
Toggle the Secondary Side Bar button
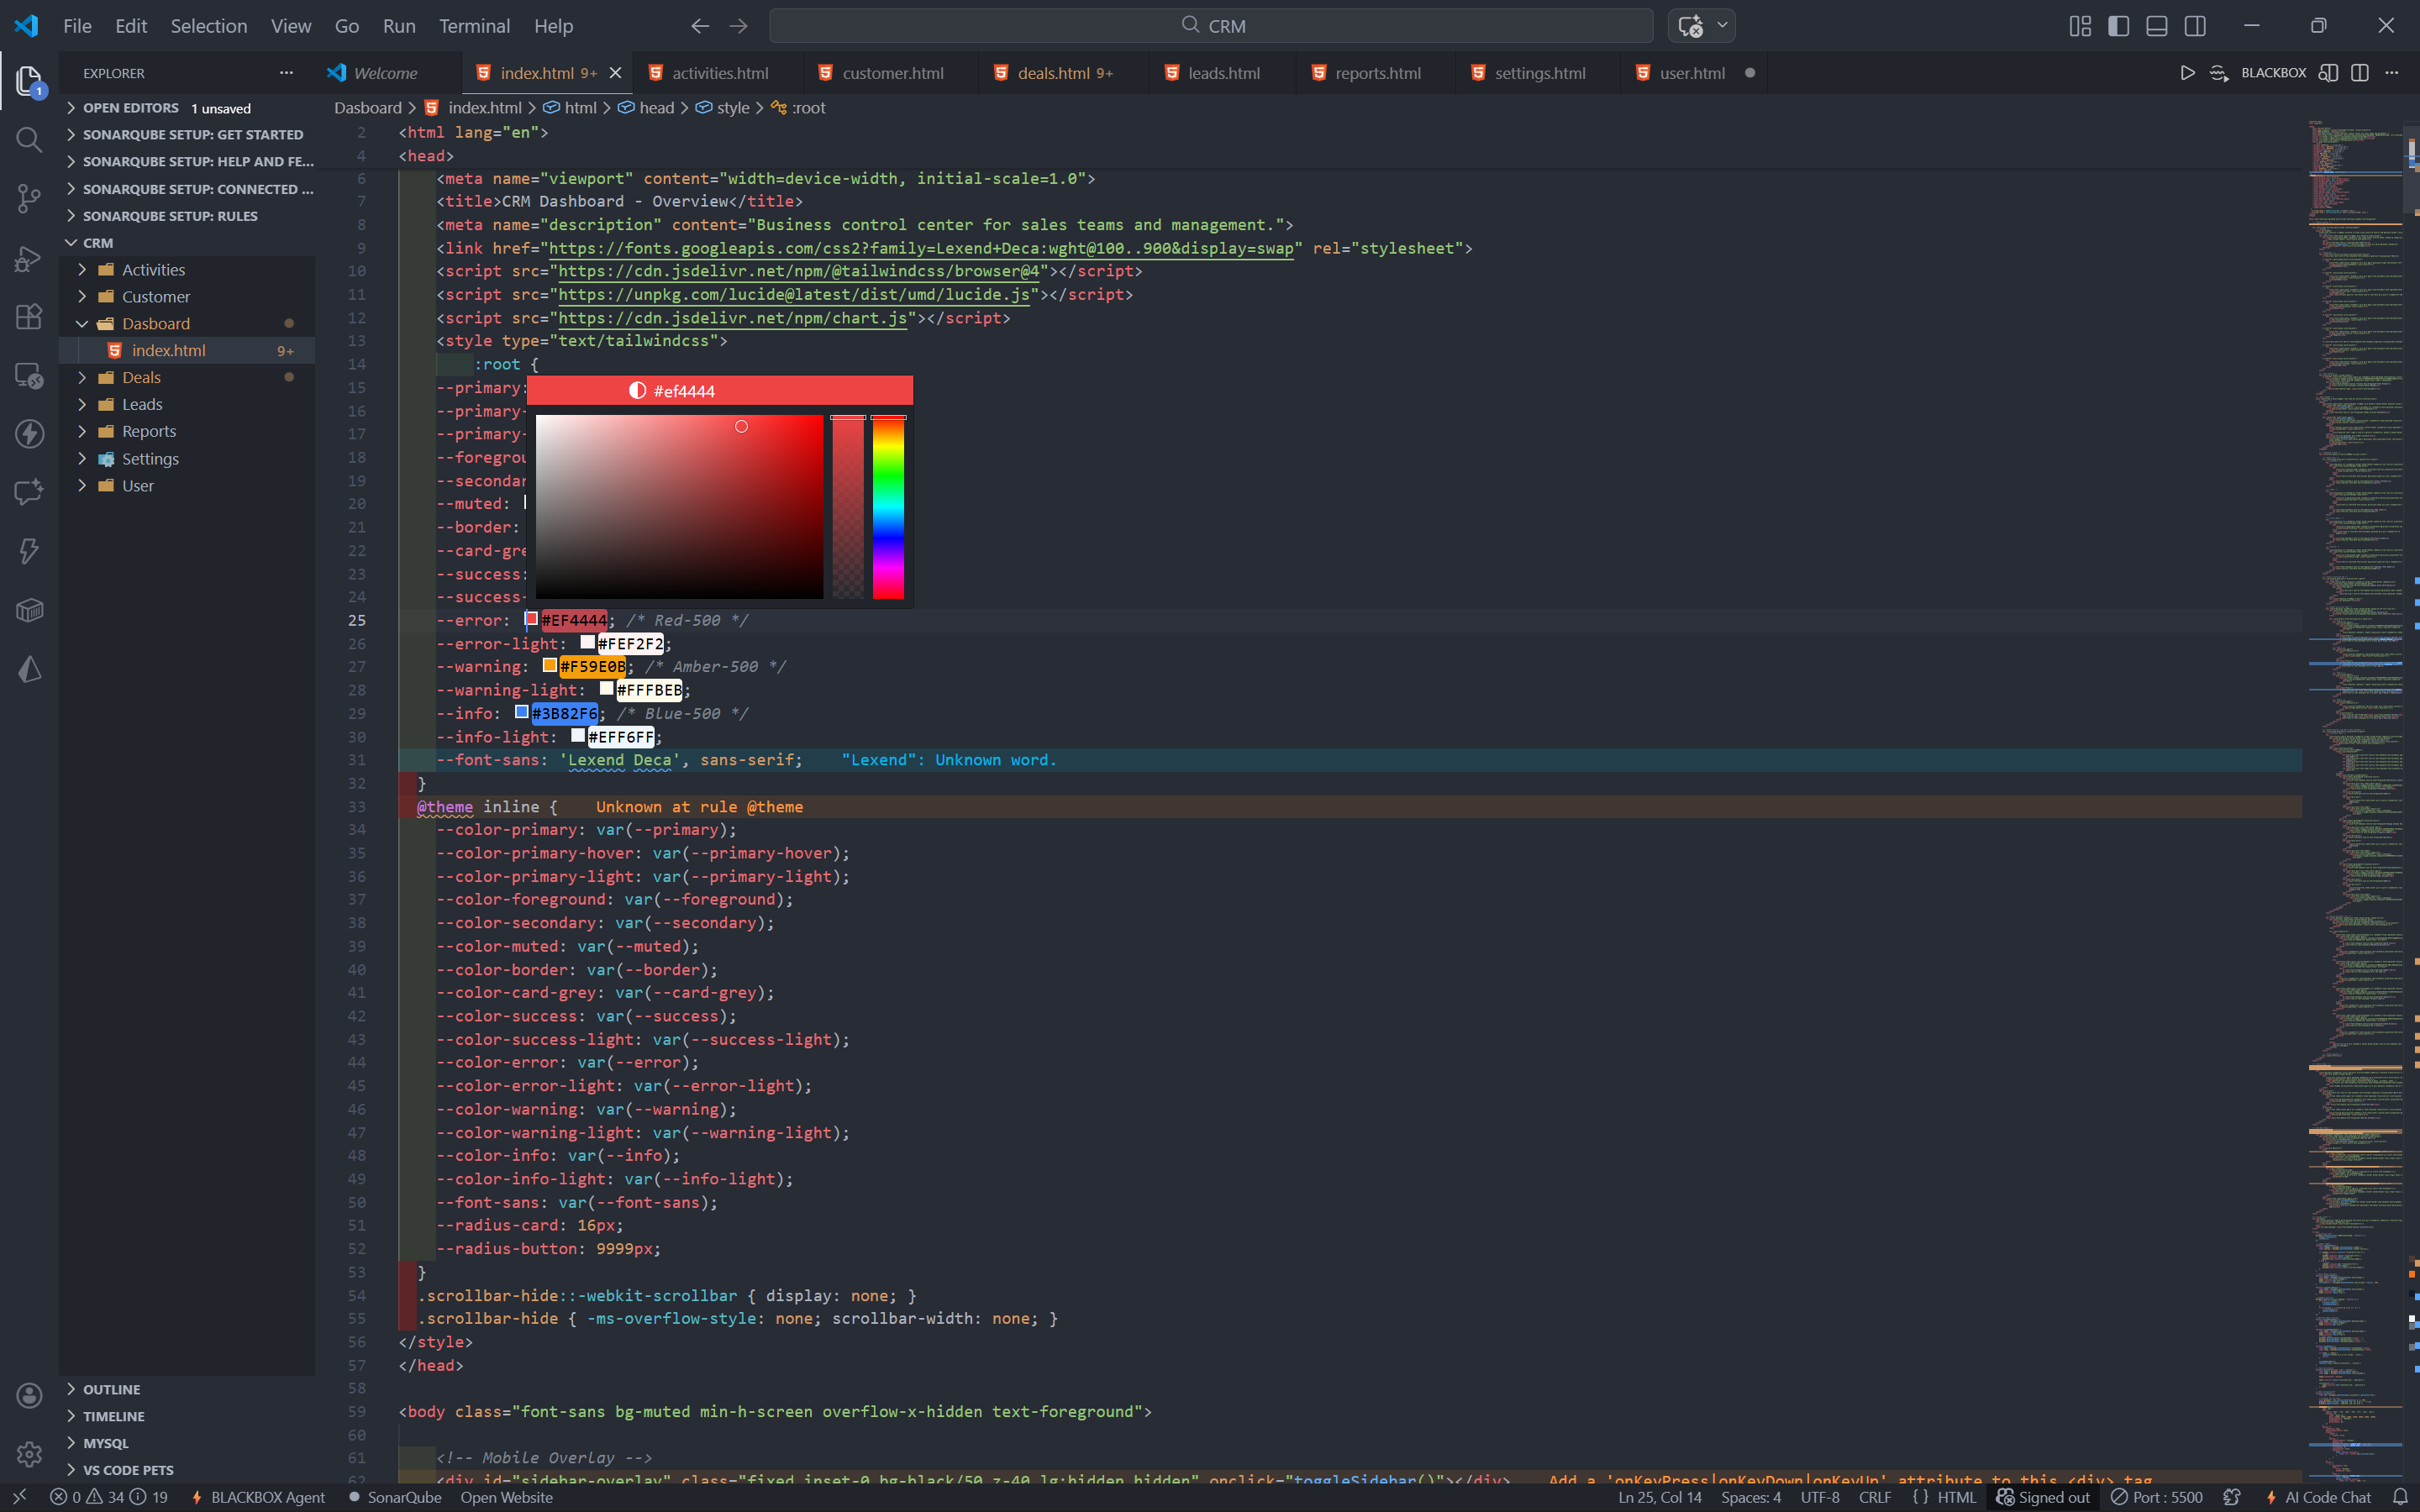point(2196,26)
